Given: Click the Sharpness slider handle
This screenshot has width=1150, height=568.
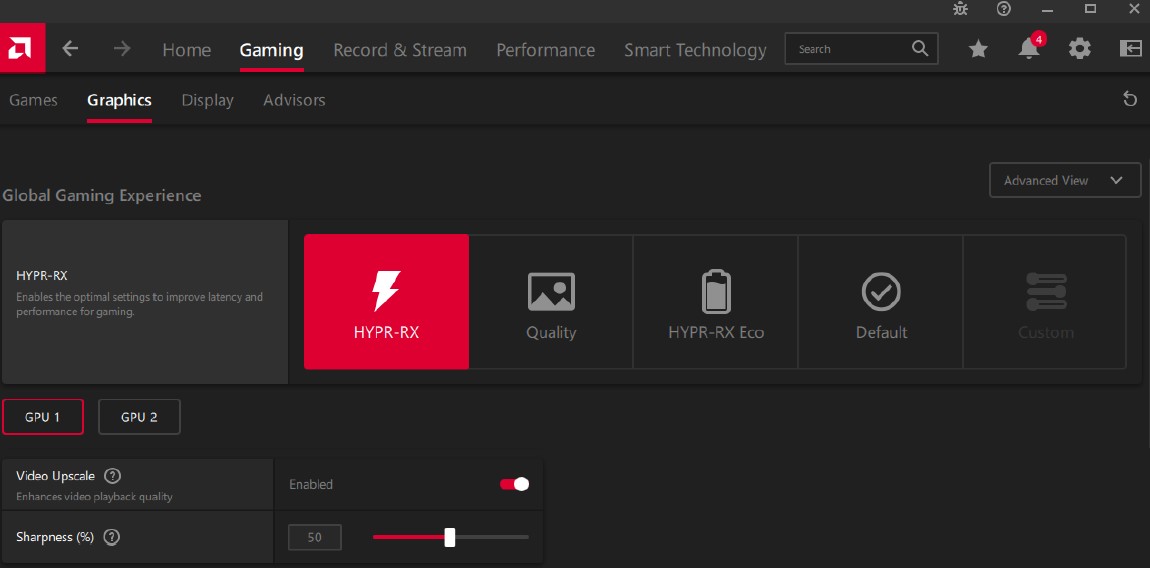Looking at the screenshot, I should [450, 537].
